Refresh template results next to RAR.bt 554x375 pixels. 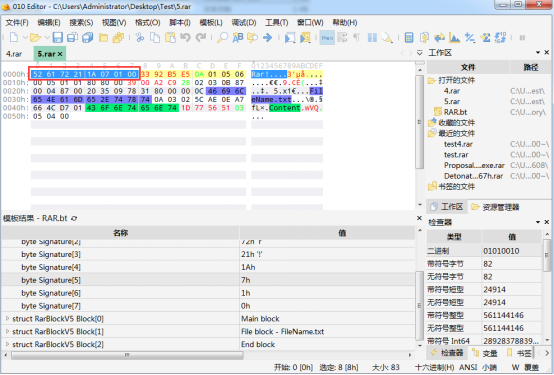point(74,218)
